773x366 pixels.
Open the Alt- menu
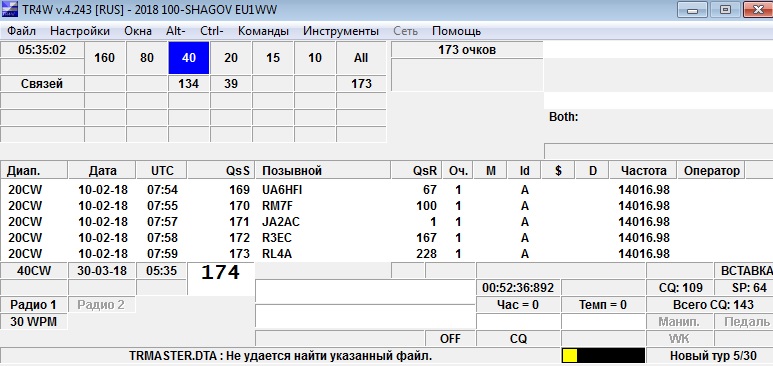[x=176, y=31]
